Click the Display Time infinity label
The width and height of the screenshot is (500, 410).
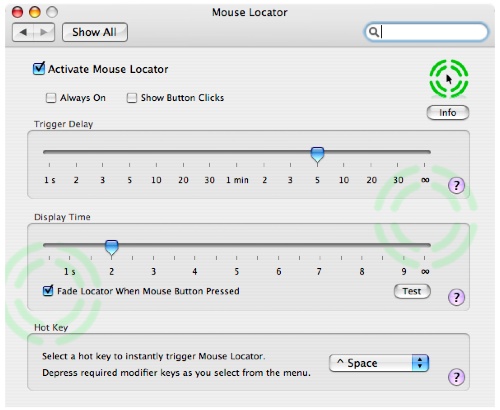(425, 271)
